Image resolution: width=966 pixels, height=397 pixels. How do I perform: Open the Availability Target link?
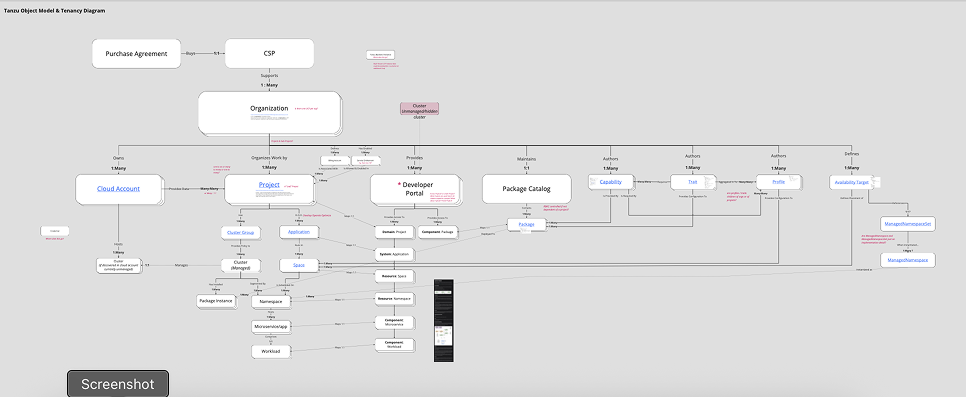[851, 182]
